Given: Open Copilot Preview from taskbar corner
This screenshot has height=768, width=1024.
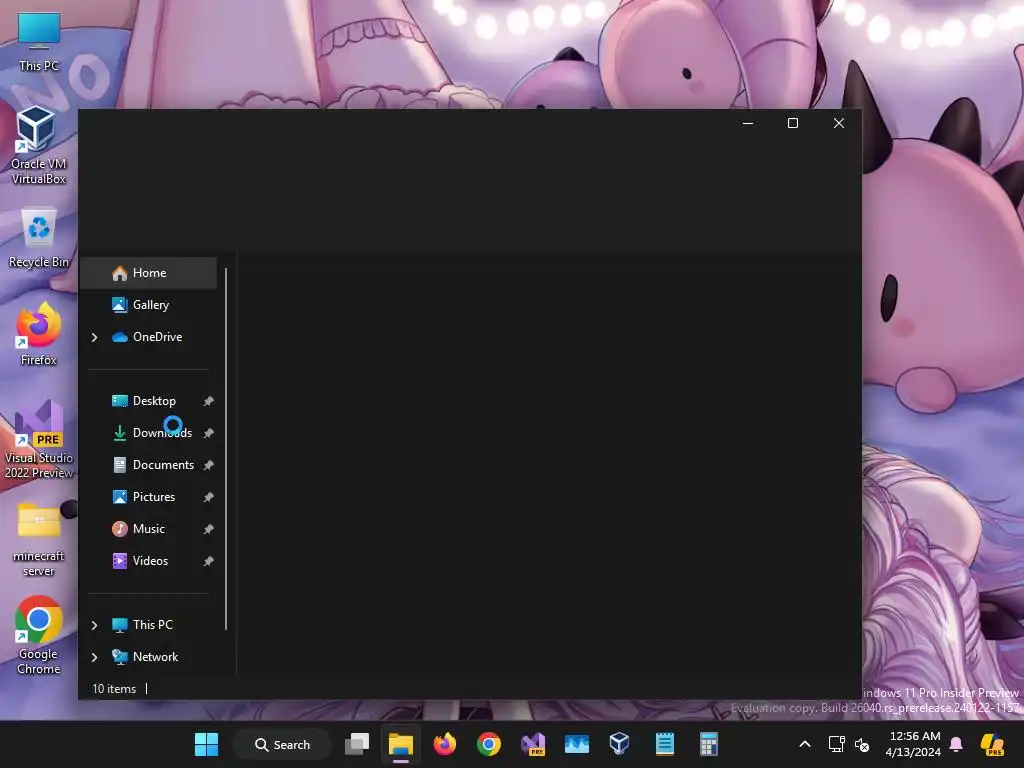Looking at the screenshot, I should point(992,744).
